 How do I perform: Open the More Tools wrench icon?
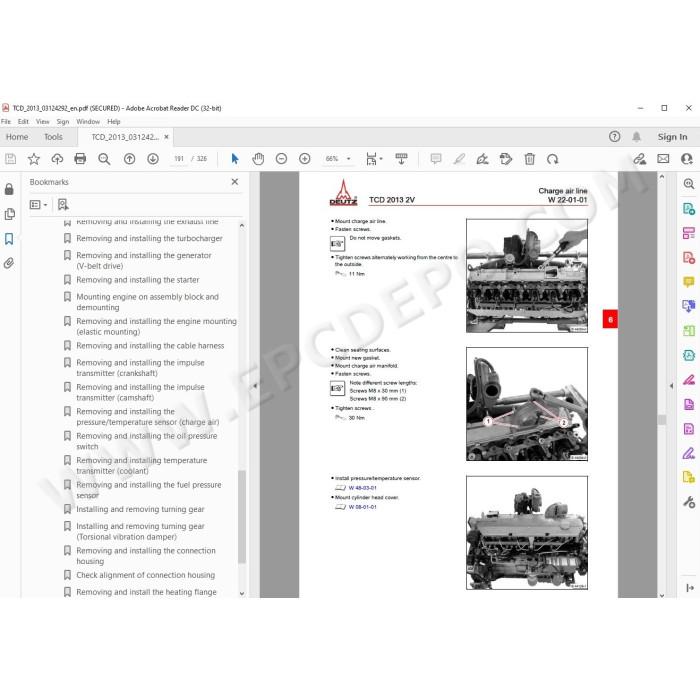(x=689, y=502)
